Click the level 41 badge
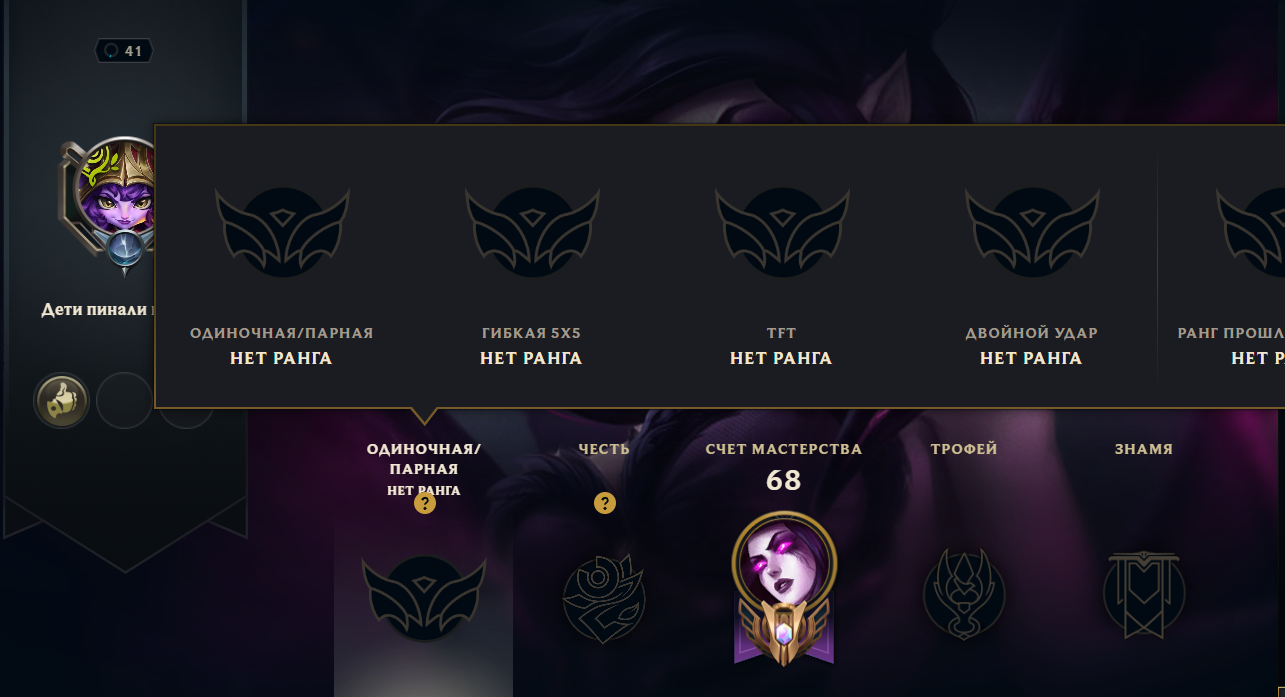 [124, 51]
